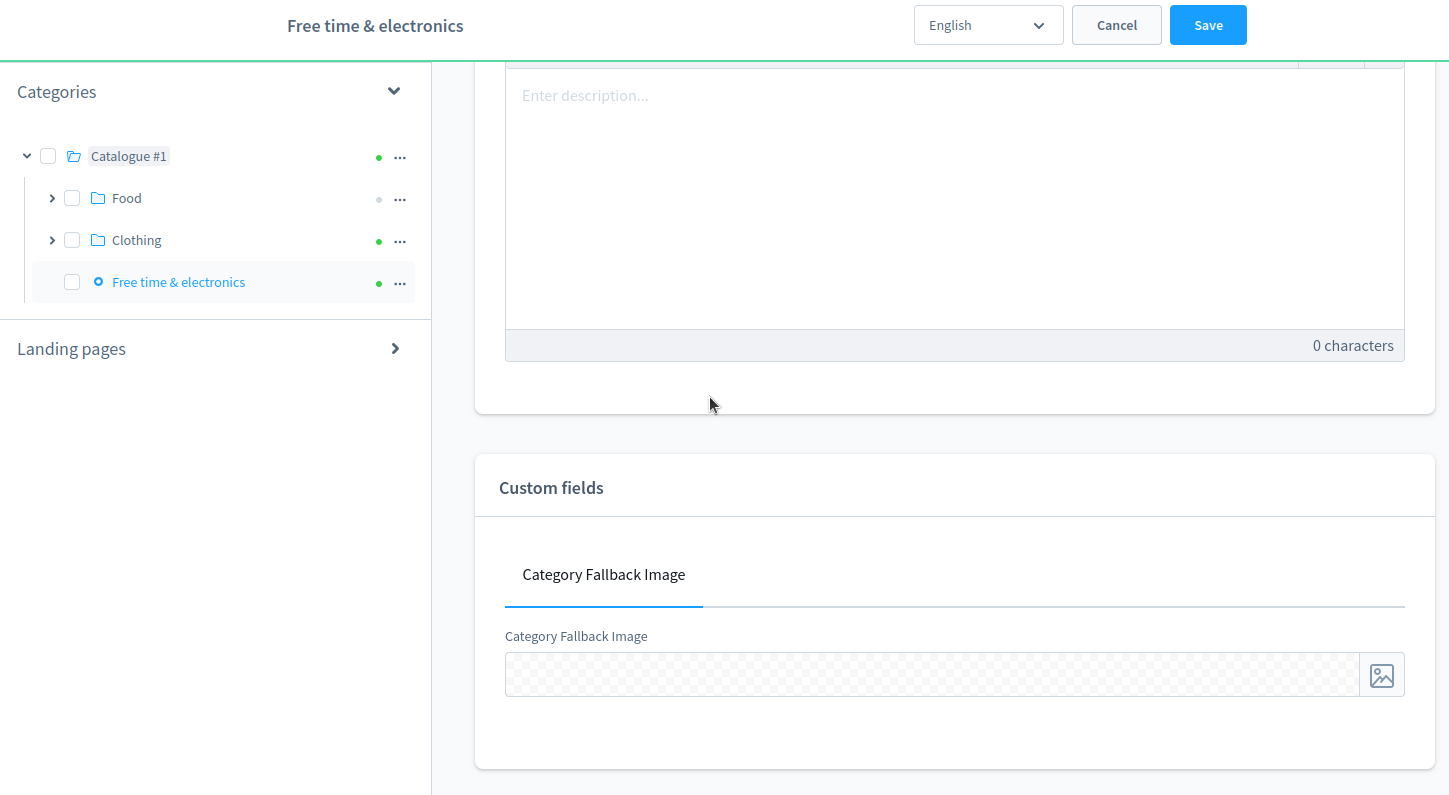Open the English language dropdown

(989, 25)
